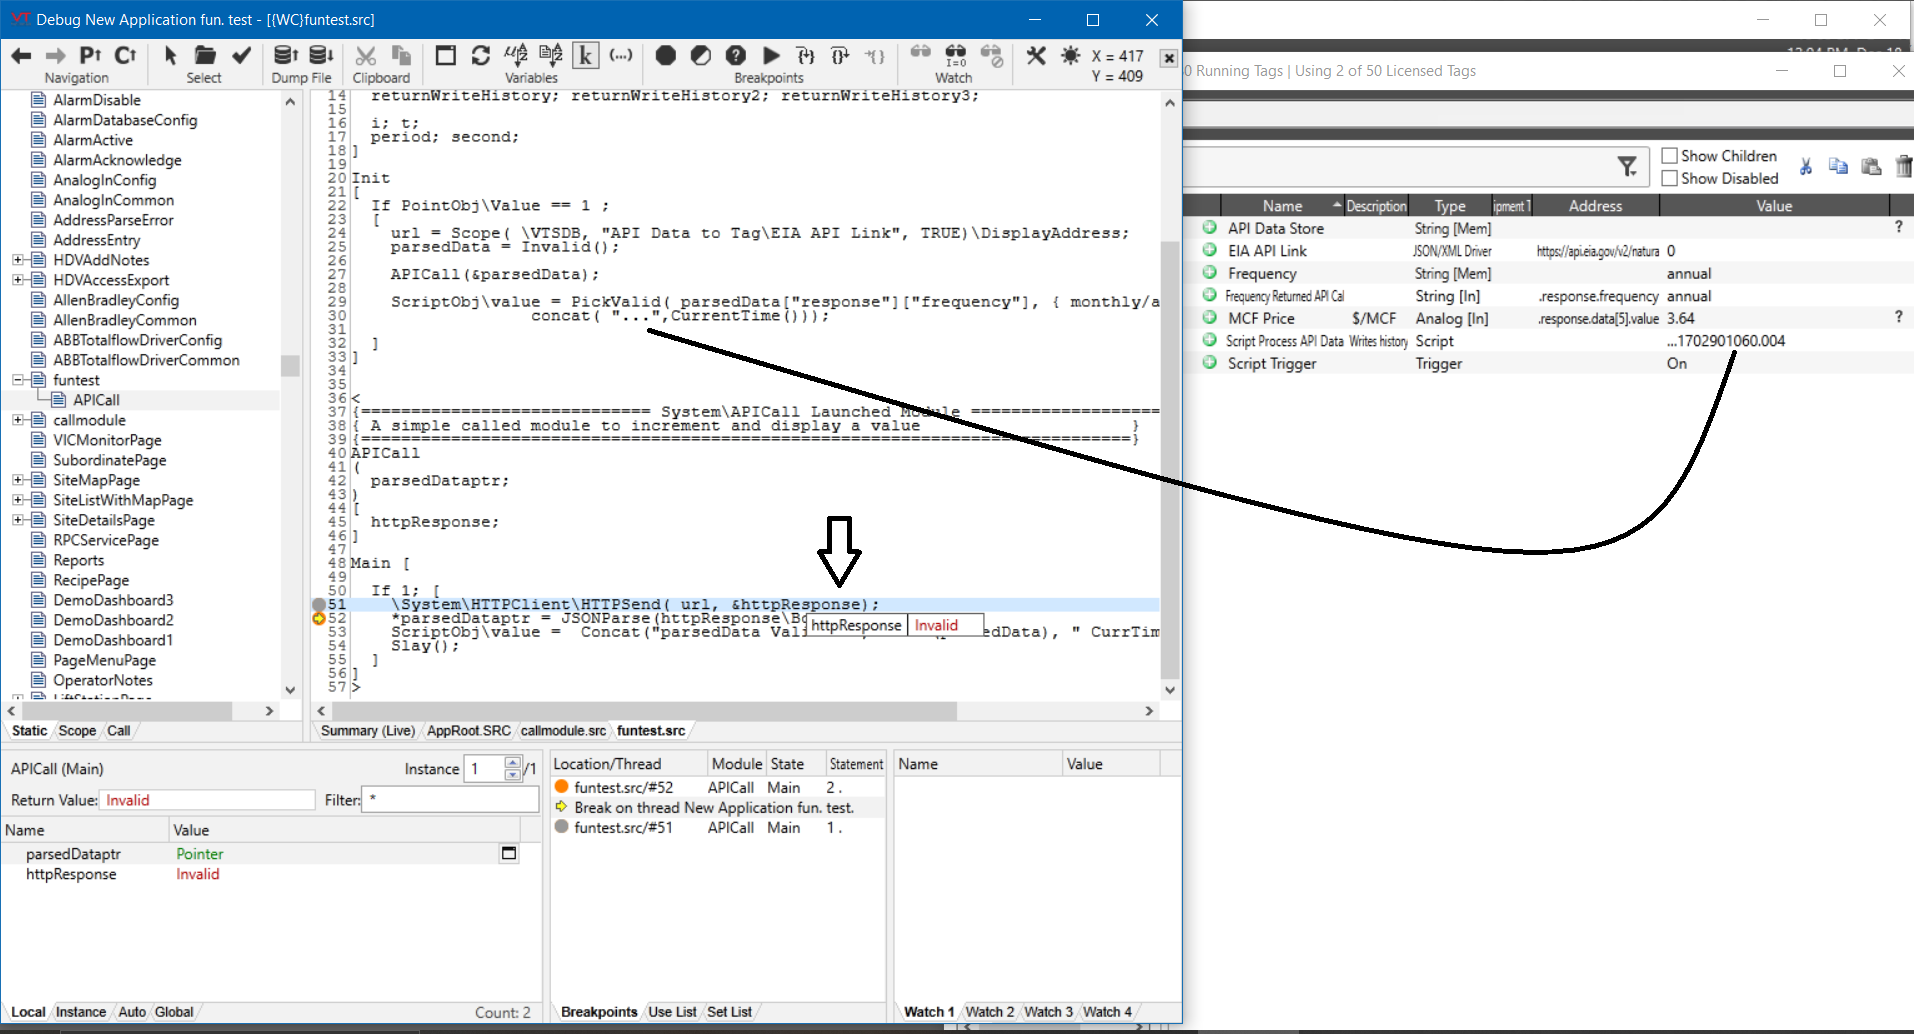Switch to the AppRoot.SRC tab
The width and height of the screenshot is (1914, 1034).
468,731
